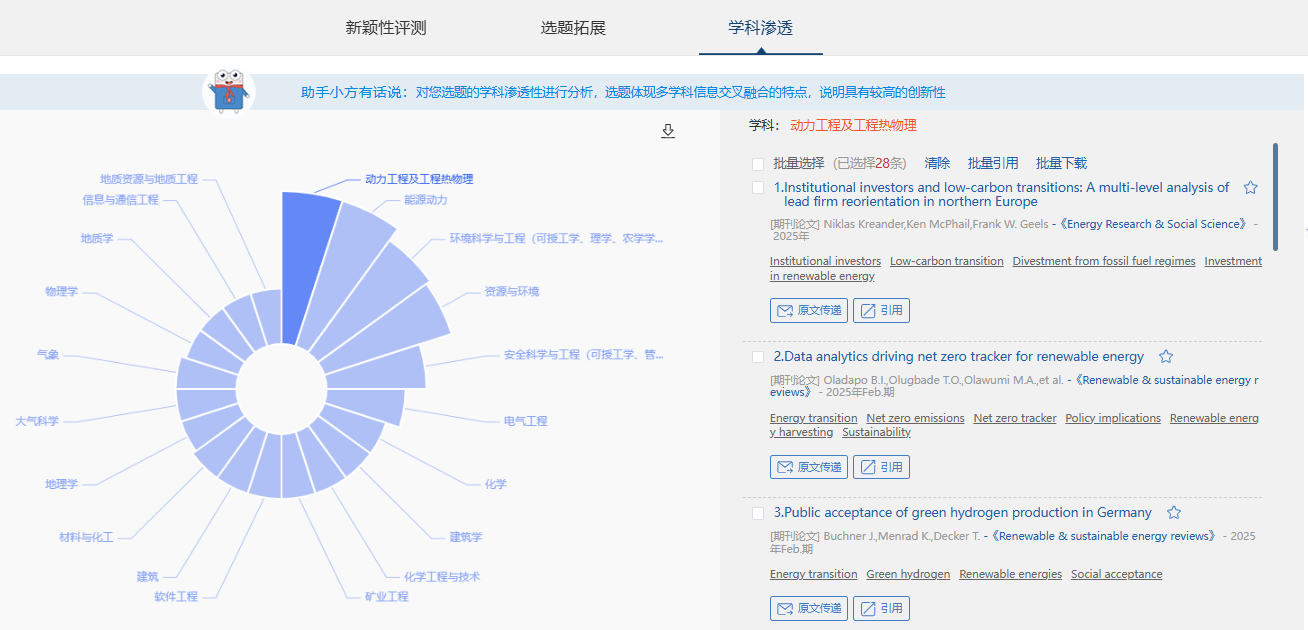Image resolution: width=1308 pixels, height=630 pixels.
Task: Click the 资源与环境 chart label
Action: [x=511, y=292]
